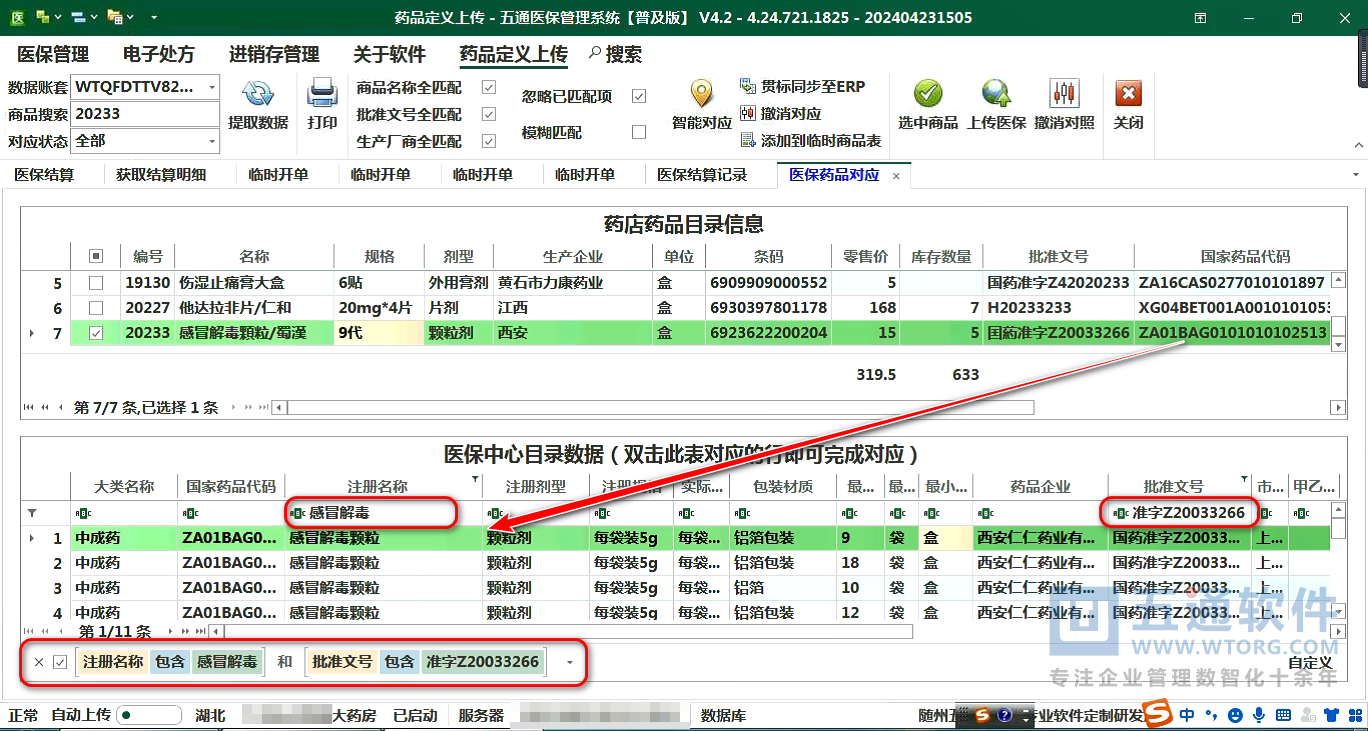Click the microphone icon in IME bar
This screenshot has height=731, width=1368.
point(1258,715)
